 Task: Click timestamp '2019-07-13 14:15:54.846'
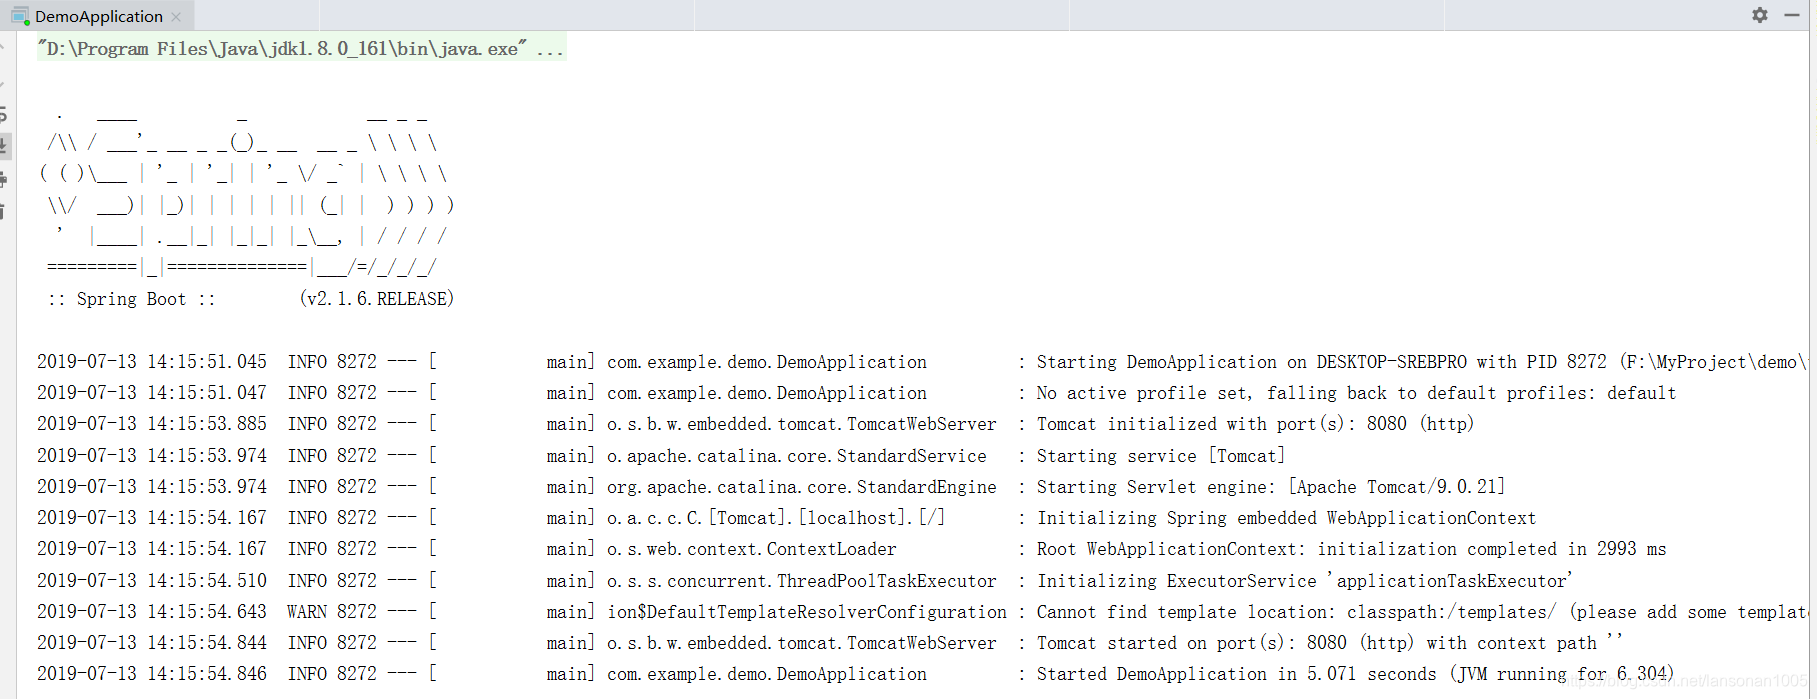[152, 674]
